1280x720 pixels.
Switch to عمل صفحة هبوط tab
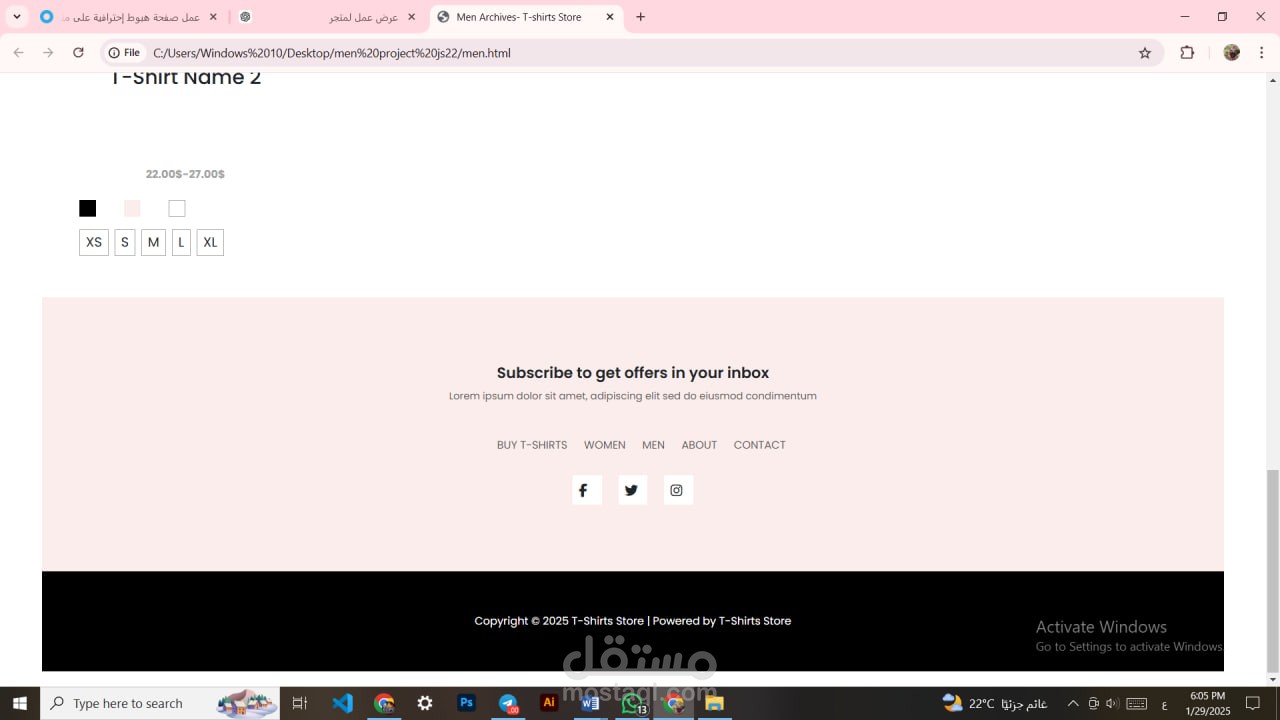coord(128,17)
